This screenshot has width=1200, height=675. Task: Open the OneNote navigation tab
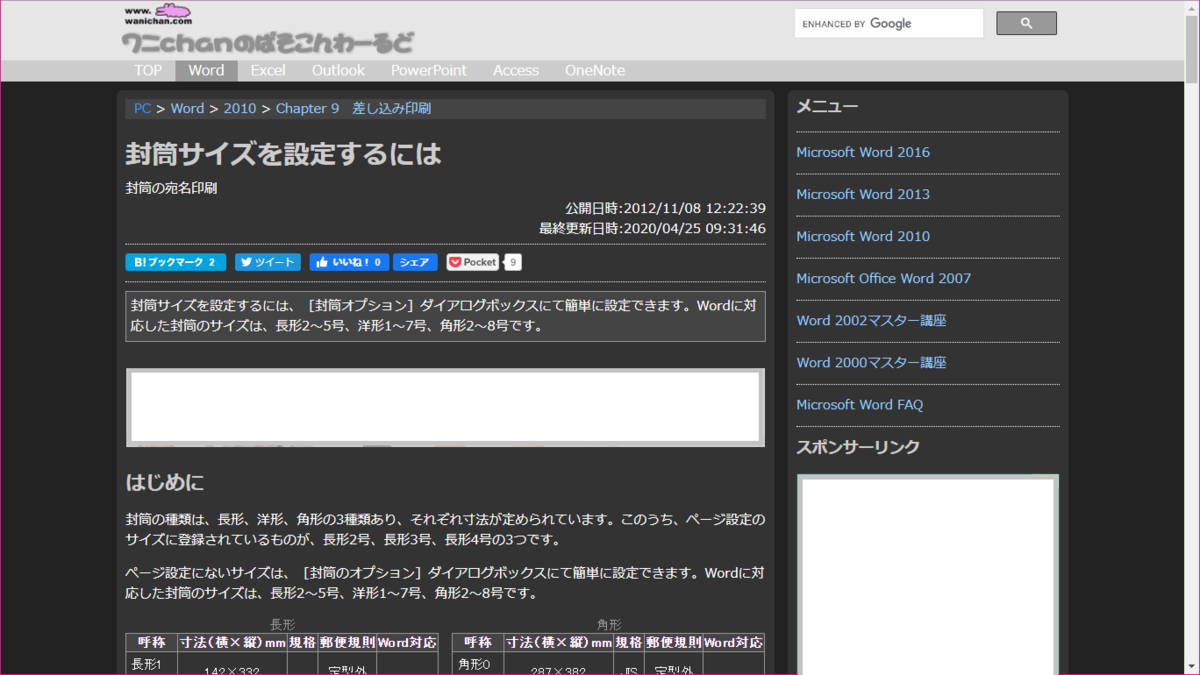pos(595,70)
